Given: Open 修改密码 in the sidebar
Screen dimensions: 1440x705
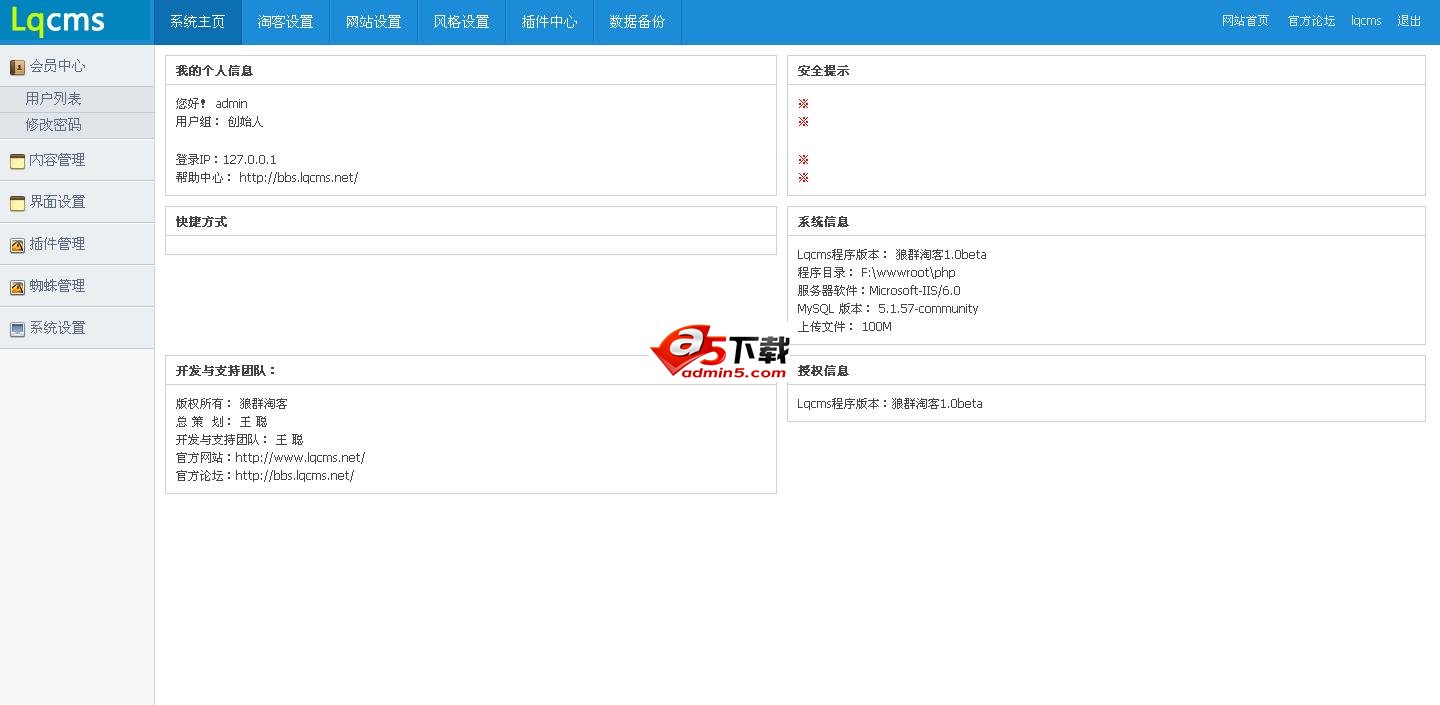Looking at the screenshot, I should click(x=77, y=125).
